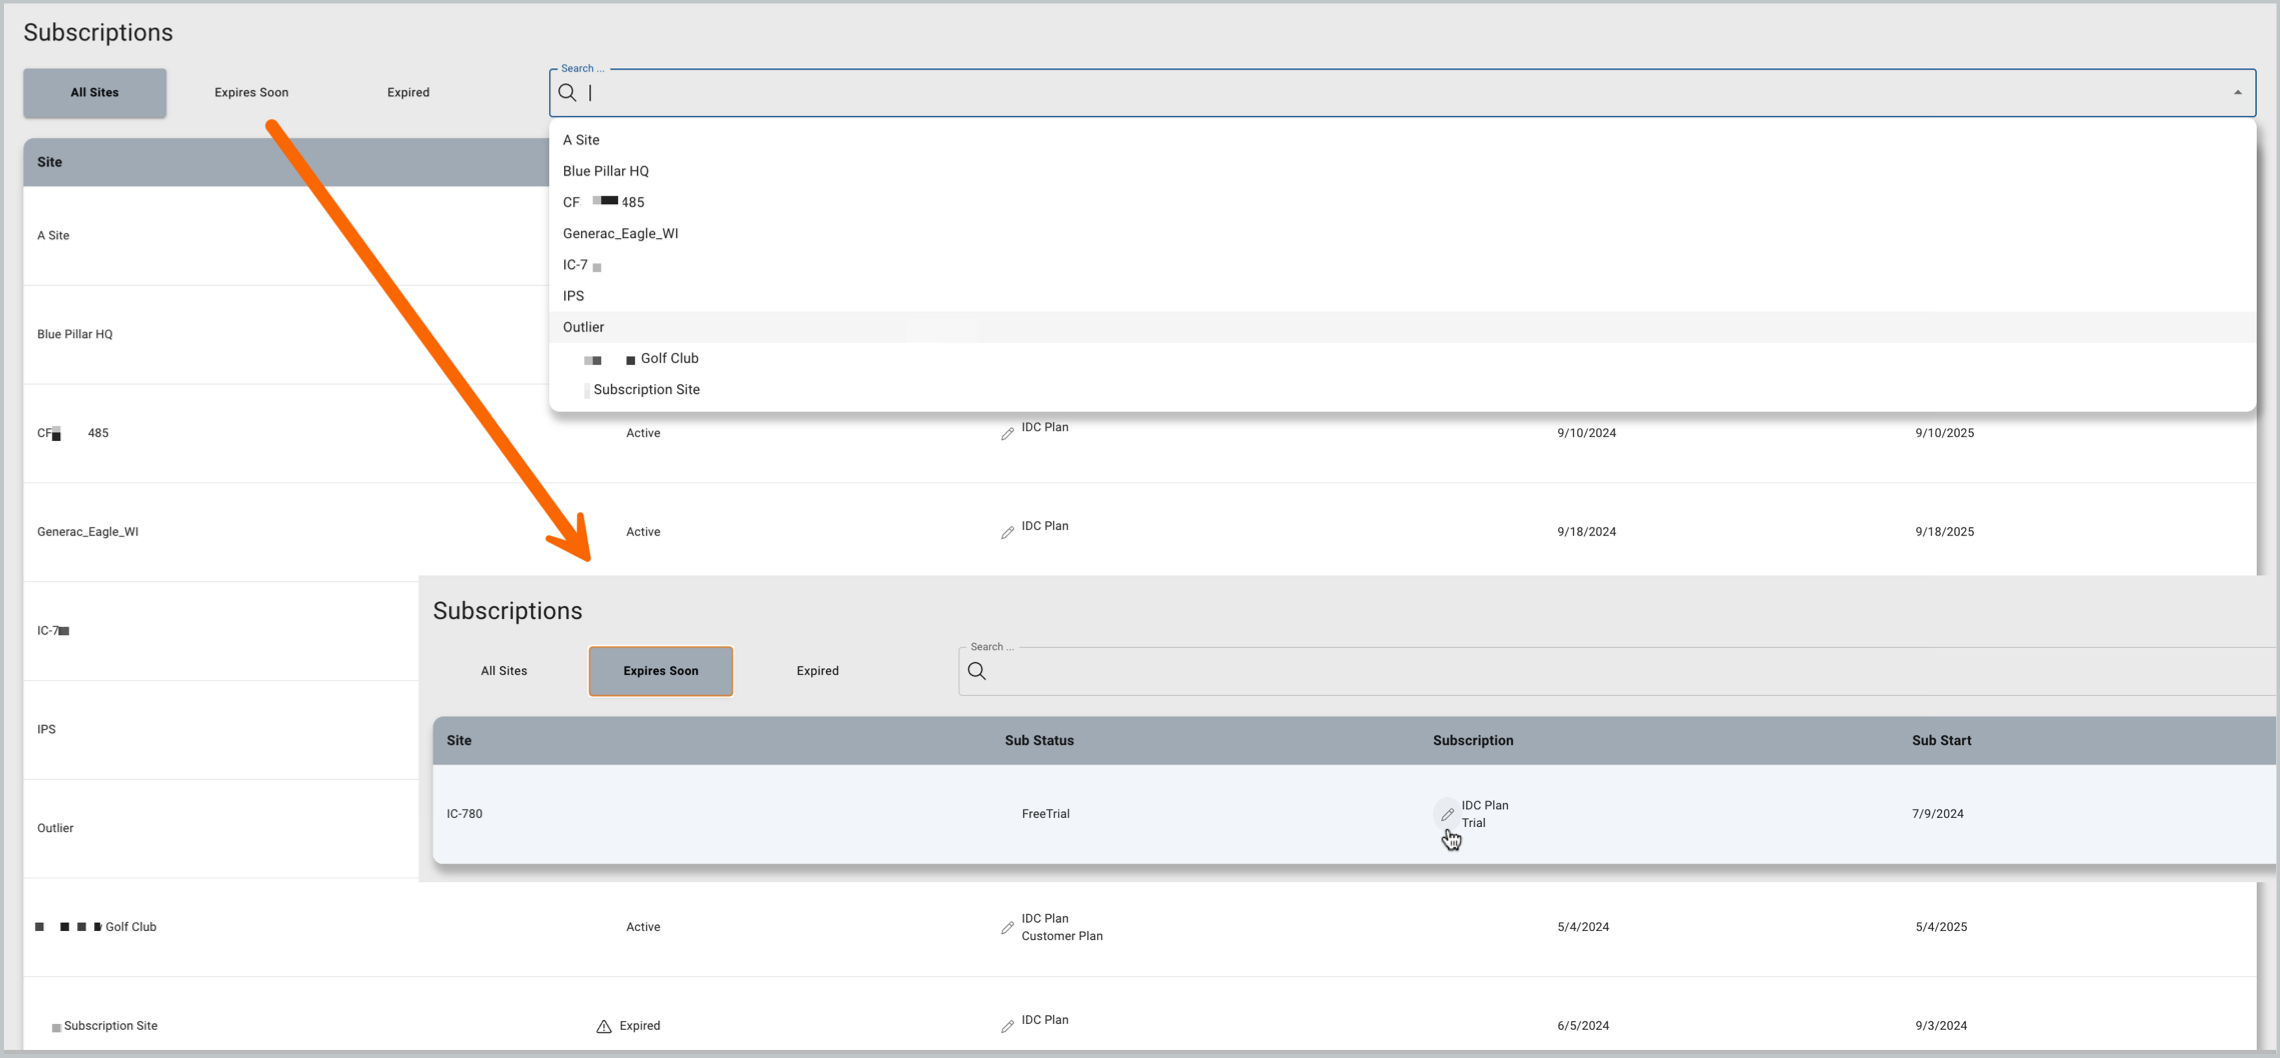2280x1058 pixels.
Task: Click Generac_Eagle_WI site cell
Action: (88, 532)
